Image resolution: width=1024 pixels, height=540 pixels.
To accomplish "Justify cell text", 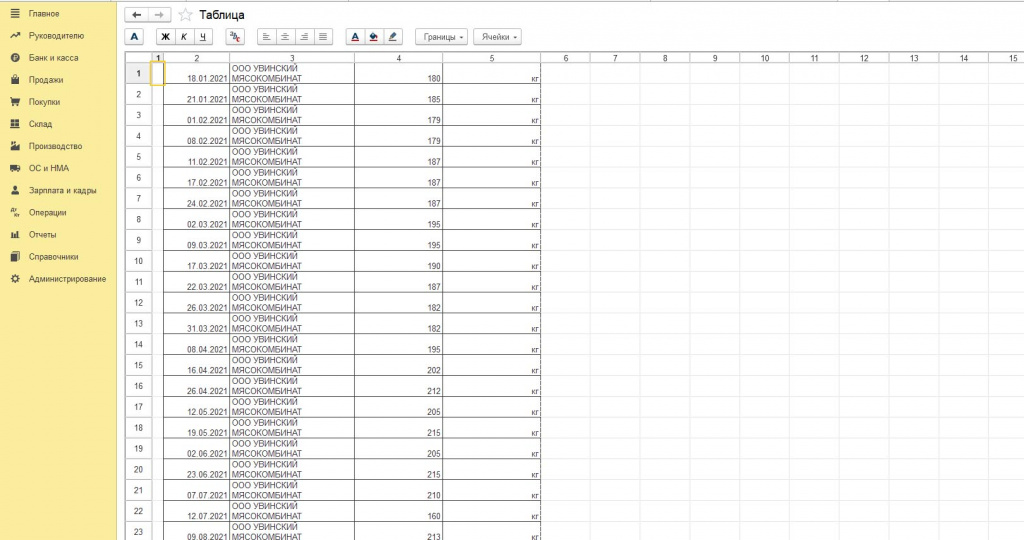I will [x=323, y=37].
